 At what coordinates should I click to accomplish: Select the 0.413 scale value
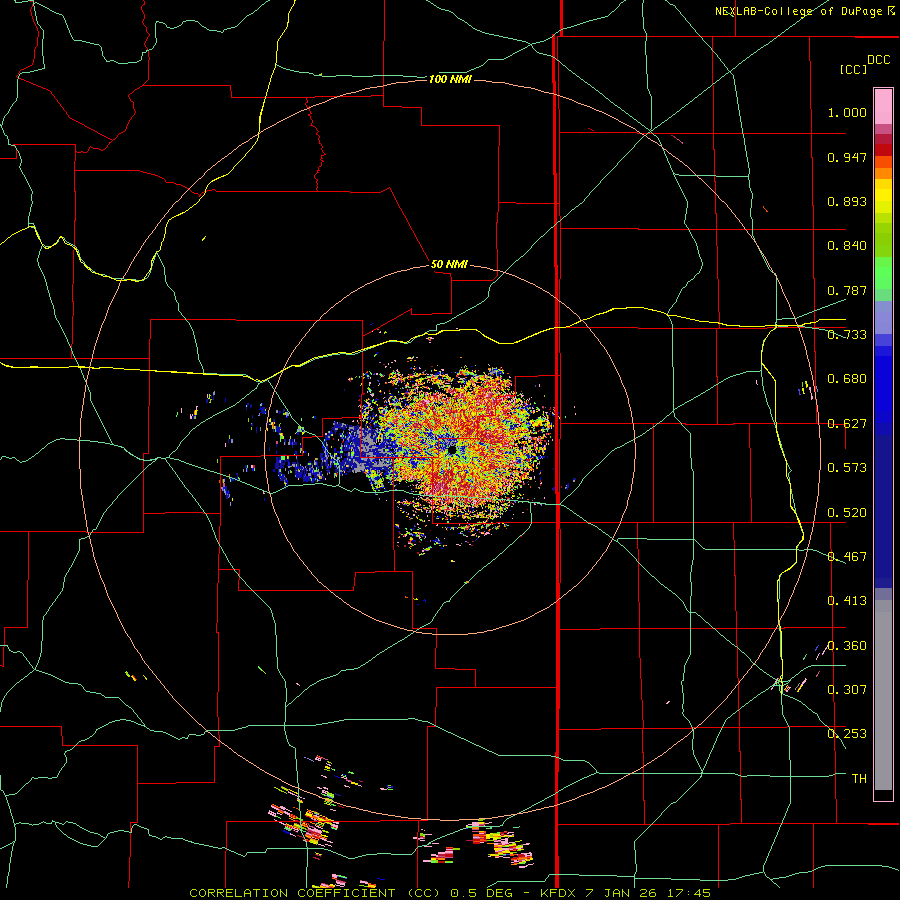[x=847, y=601]
